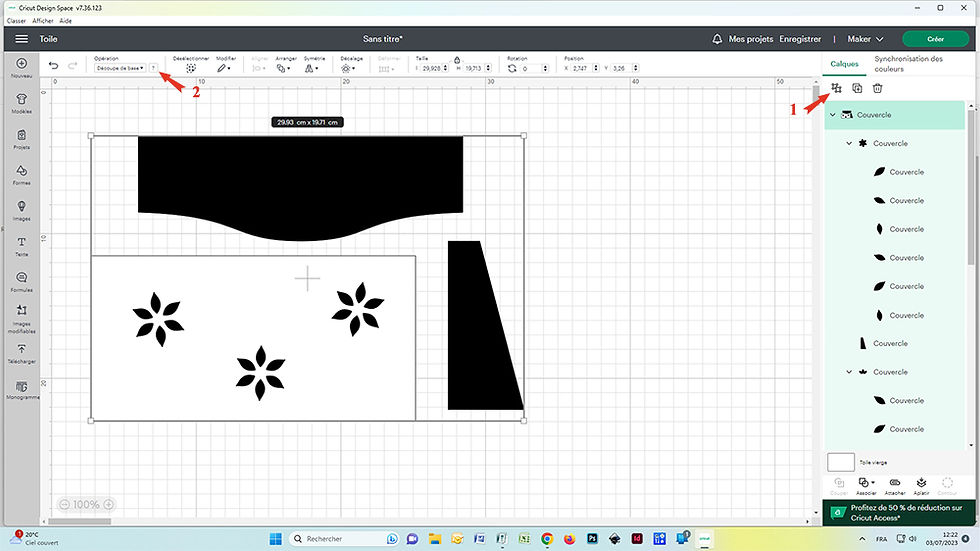Image resolution: width=980 pixels, height=551 pixels.
Task: Open Photoshop from the taskbar
Action: point(592,539)
